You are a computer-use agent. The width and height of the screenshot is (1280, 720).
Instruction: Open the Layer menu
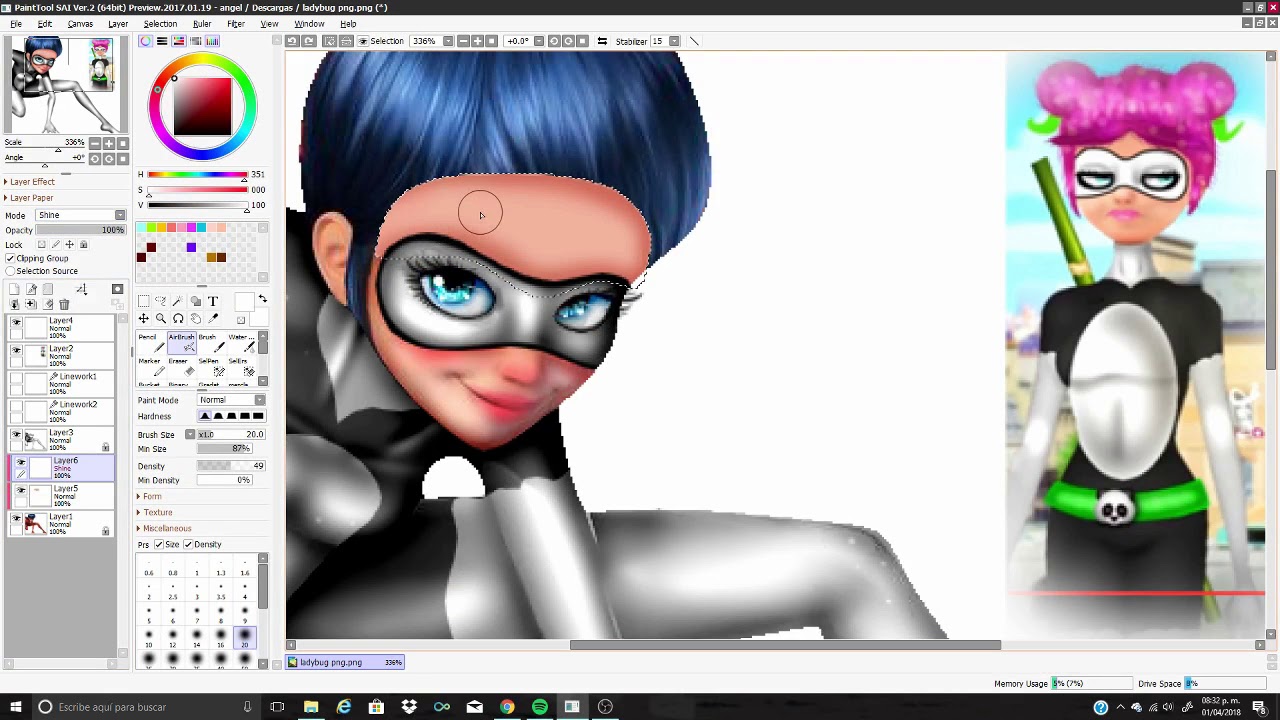pos(118,24)
